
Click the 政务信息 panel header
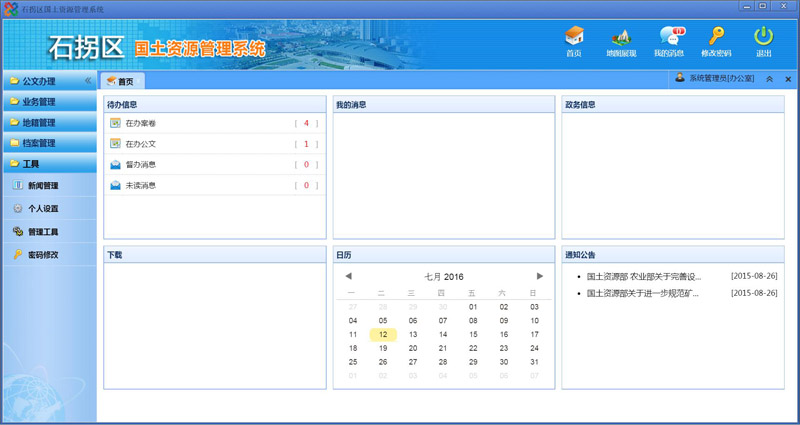click(x=673, y=105)
